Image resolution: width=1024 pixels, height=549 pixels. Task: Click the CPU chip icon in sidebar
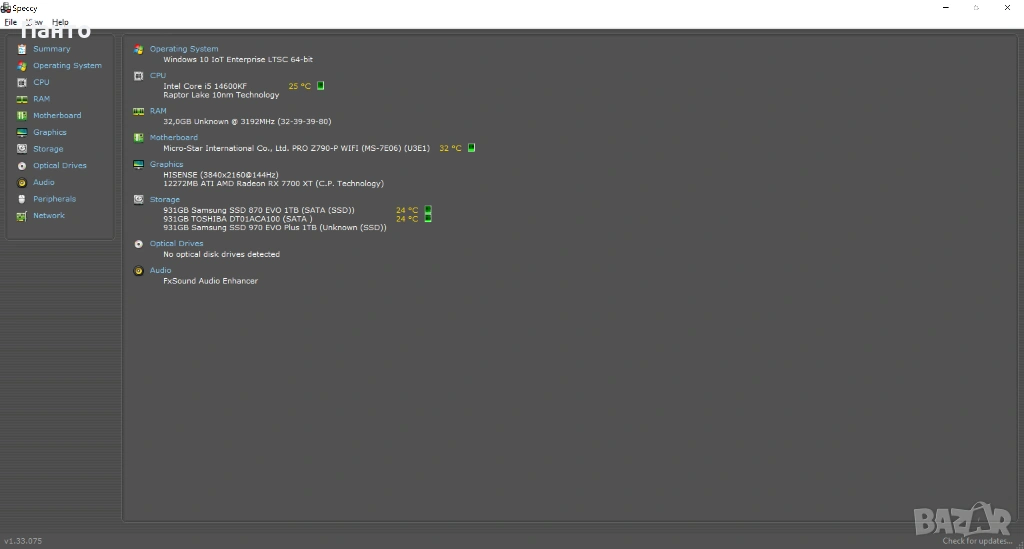(x=22, y=82)
